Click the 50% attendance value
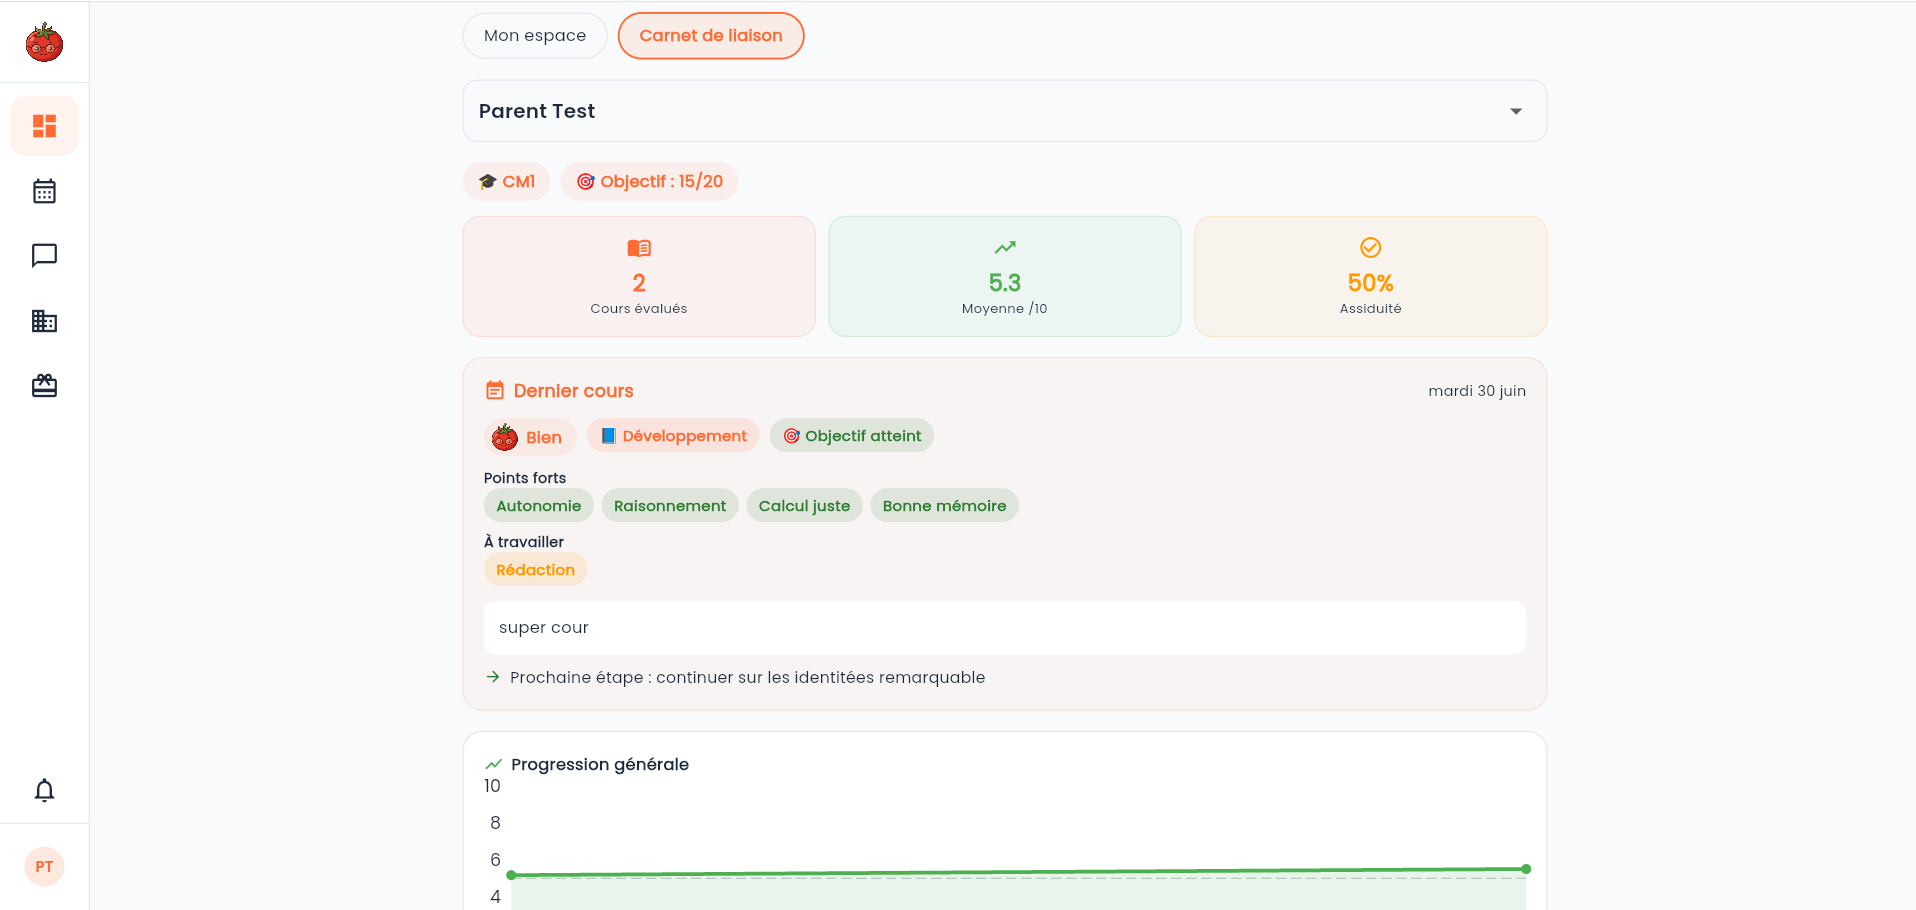Screen dimensions: 1916x910 (x=1371, y=283)
